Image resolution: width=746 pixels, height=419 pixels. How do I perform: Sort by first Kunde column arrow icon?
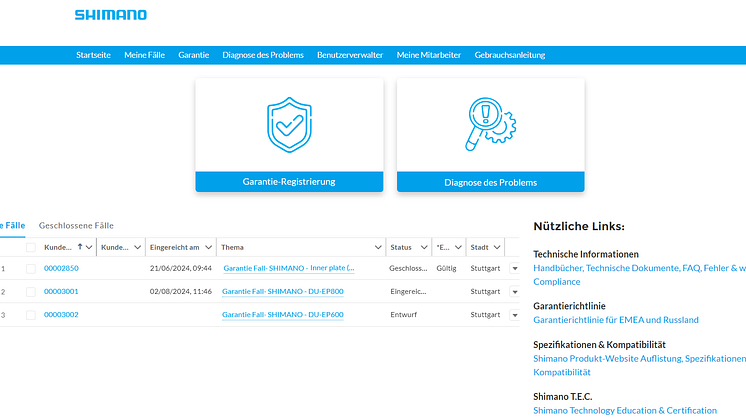pos(80,247)
